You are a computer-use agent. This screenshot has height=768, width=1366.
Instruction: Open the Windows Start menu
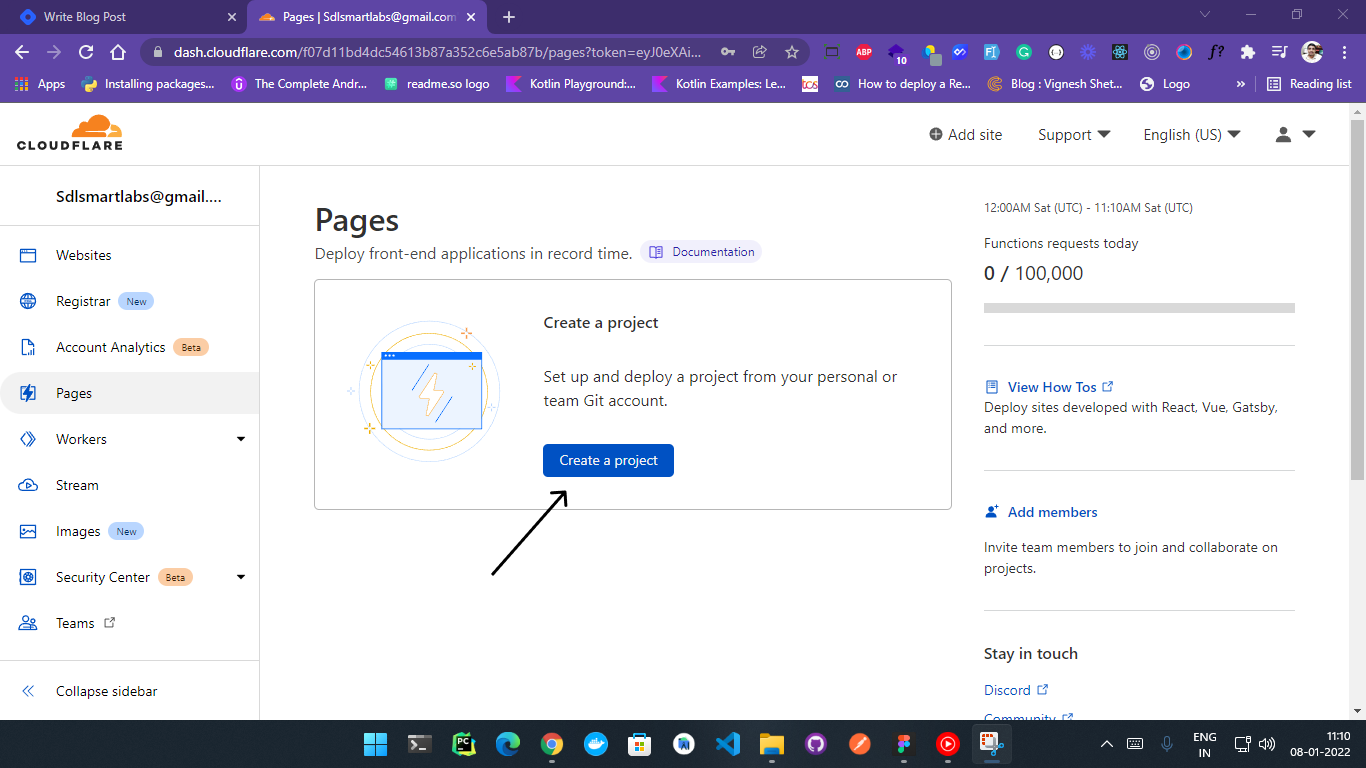click(x=376, y=744)
